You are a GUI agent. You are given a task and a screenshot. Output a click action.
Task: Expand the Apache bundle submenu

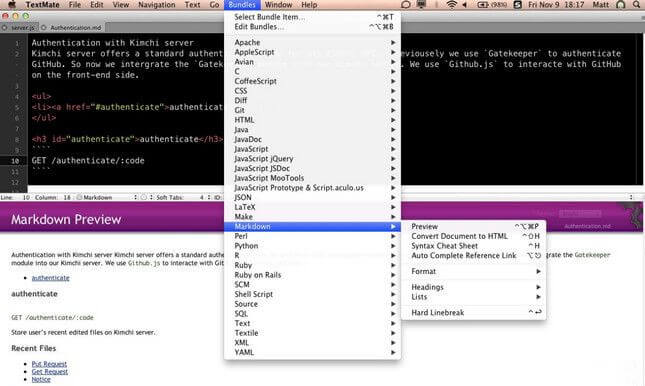click(x=313, y=42)
